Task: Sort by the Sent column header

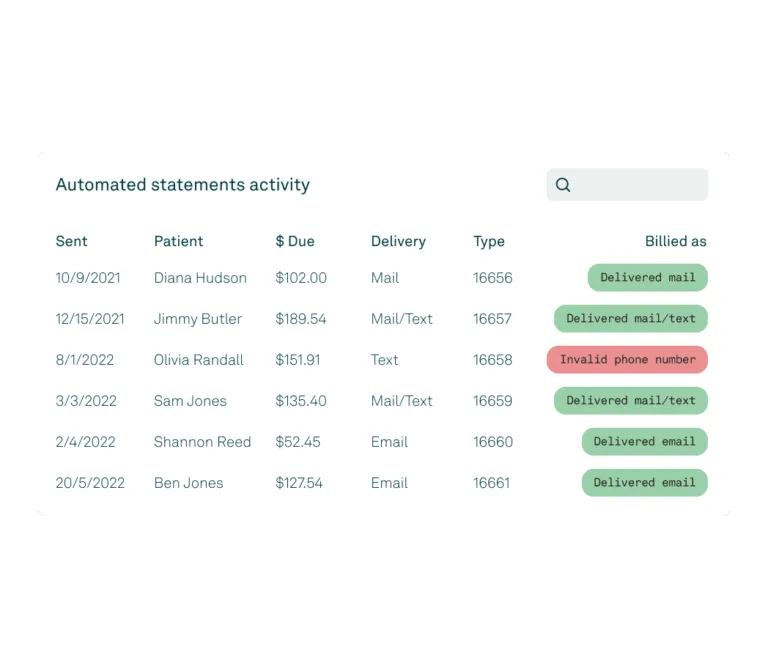Action: [x=71, y=241]
